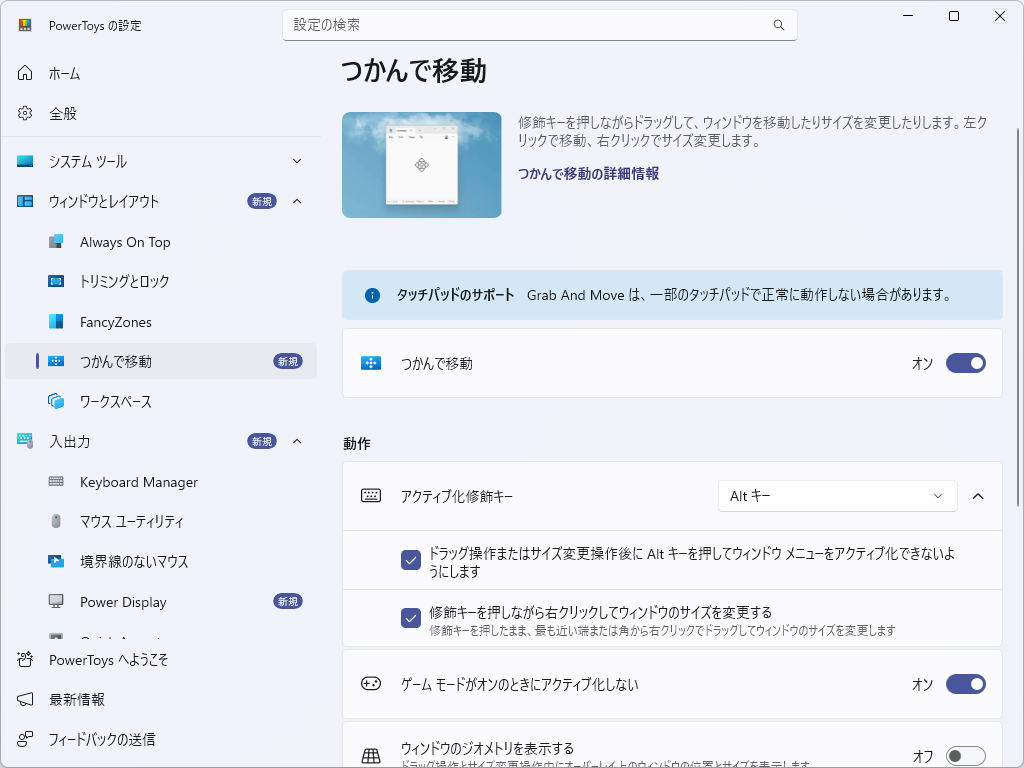Screen dimensions: 1024x768
Task: Click the keyboard icon beside アクティブ化修飾キー
Action: pos(371,496)
